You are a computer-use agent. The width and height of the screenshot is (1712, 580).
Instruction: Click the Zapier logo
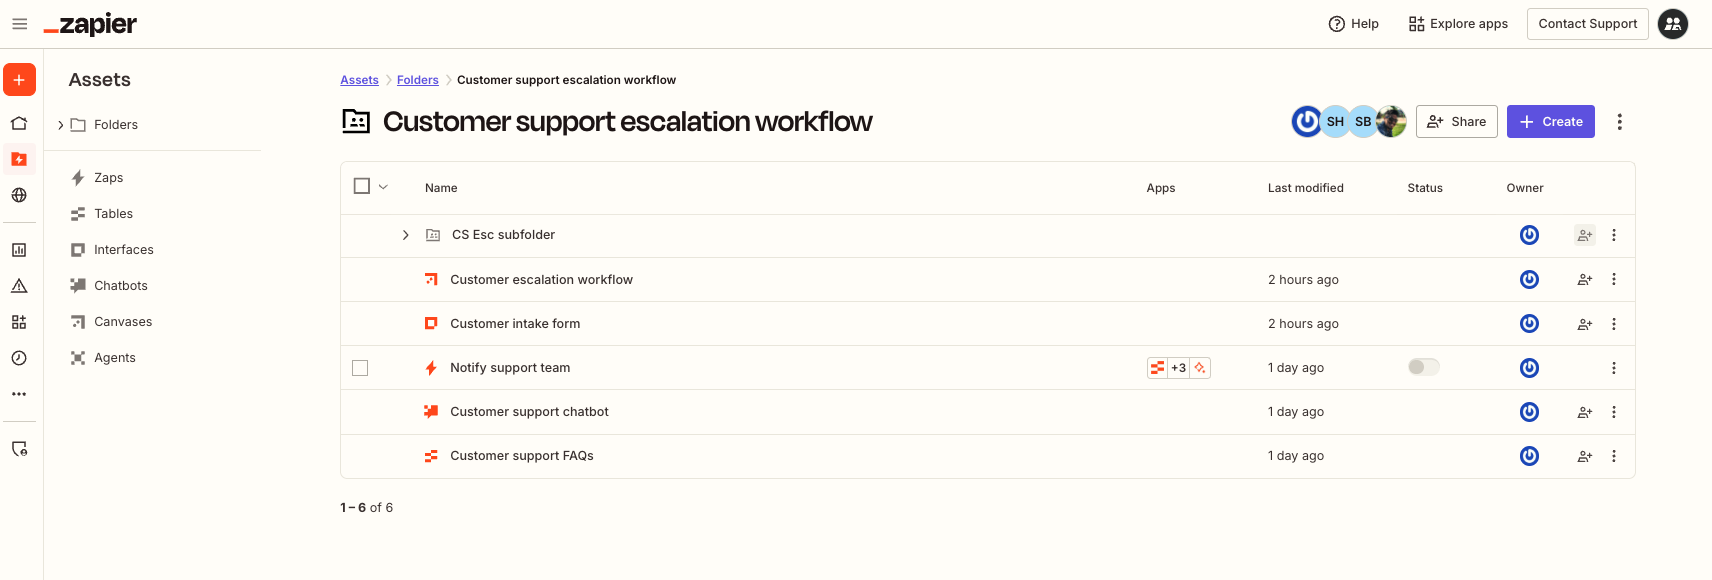[91, 24]
